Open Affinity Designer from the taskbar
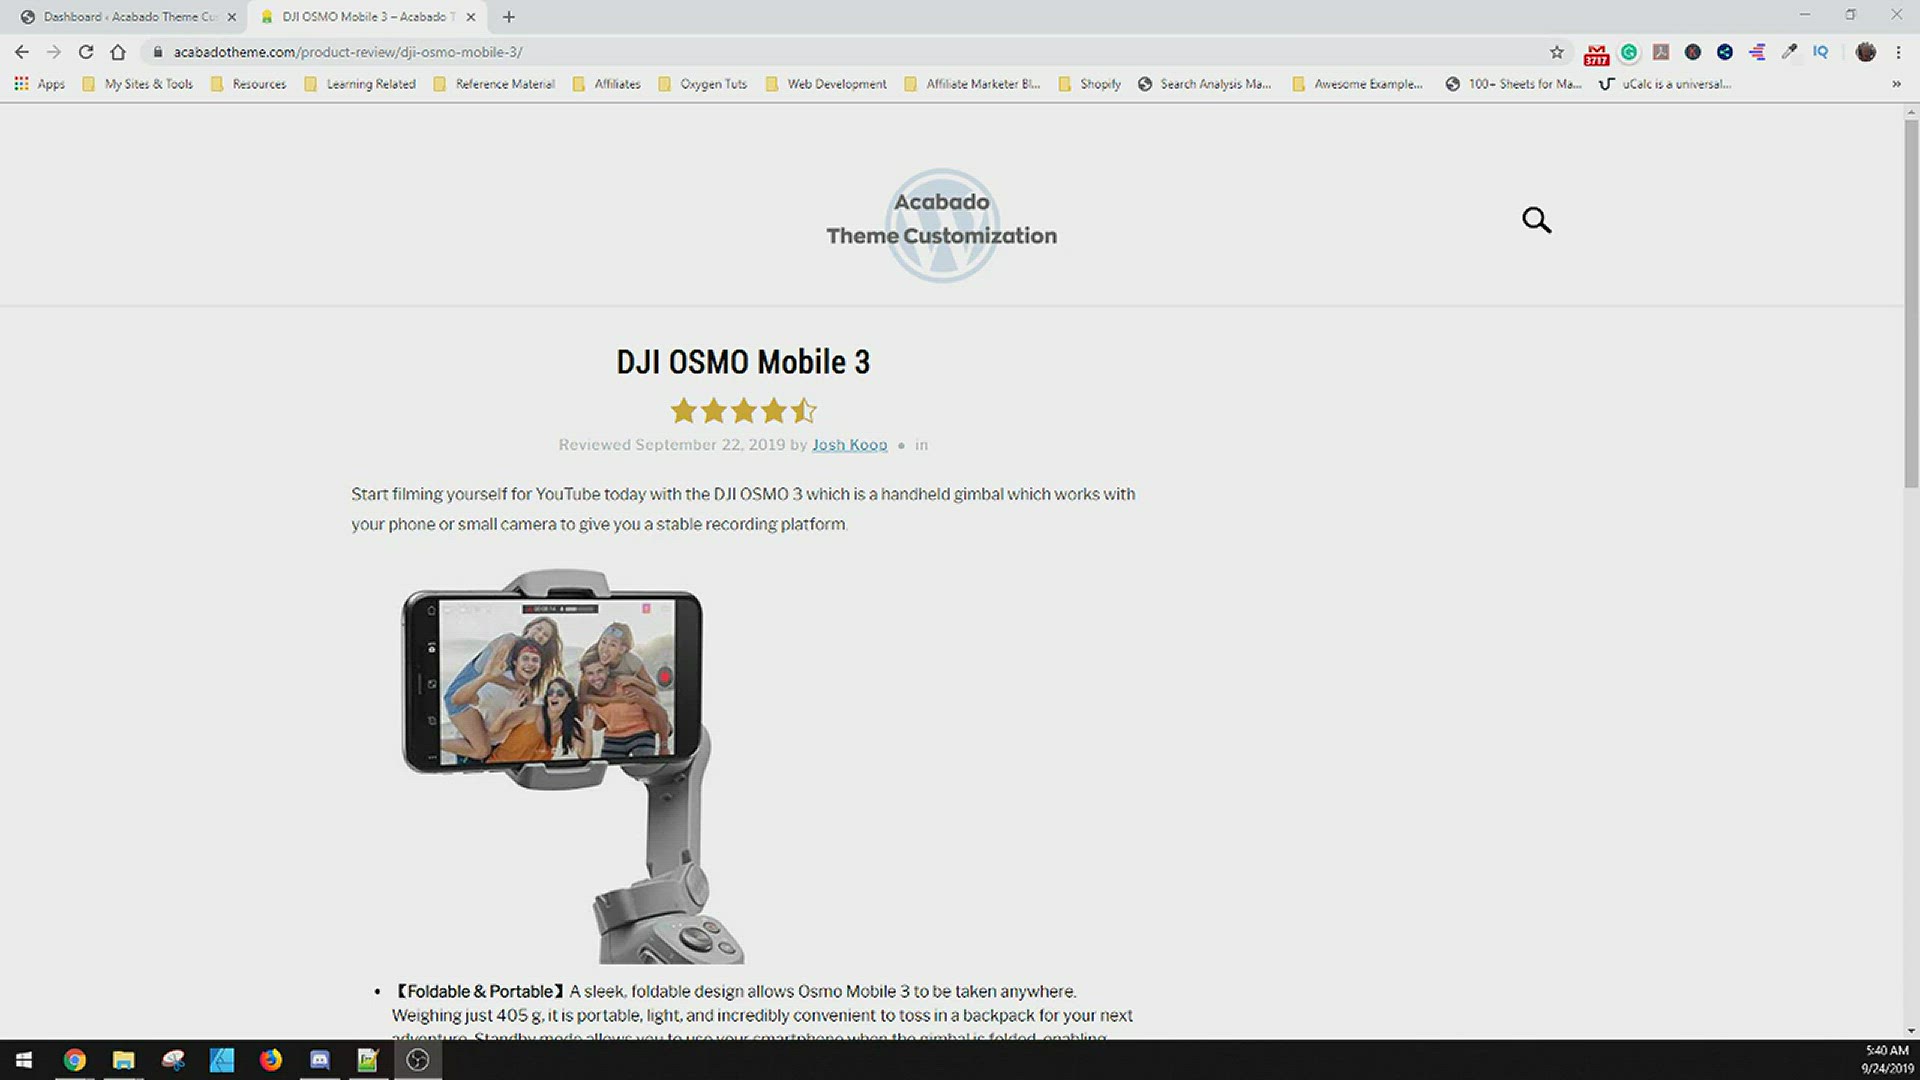 click(x=222, y=1060)
